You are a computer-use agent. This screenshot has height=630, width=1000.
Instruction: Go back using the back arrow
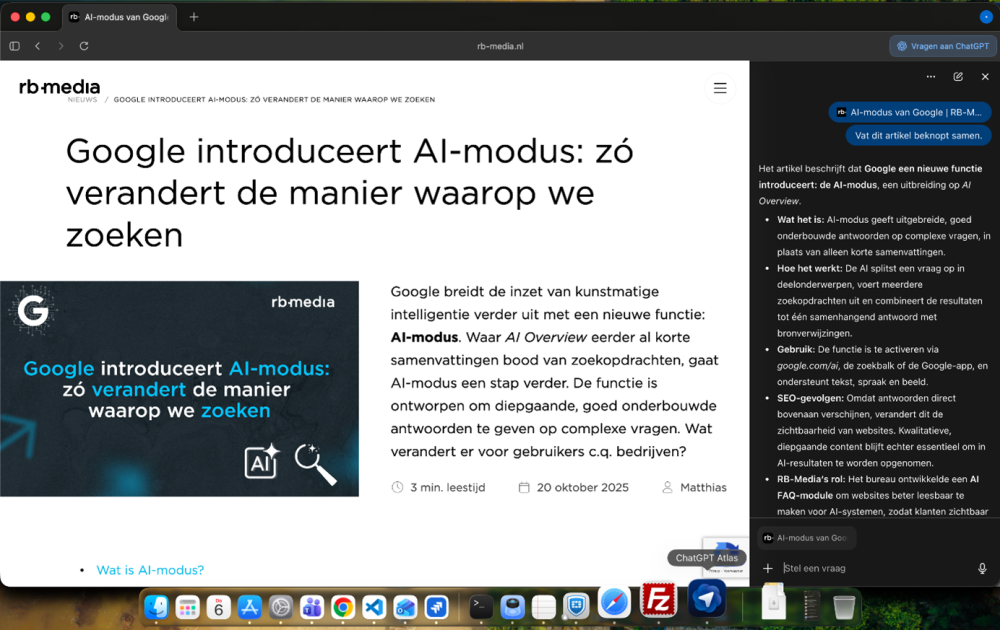coord(37,45)
